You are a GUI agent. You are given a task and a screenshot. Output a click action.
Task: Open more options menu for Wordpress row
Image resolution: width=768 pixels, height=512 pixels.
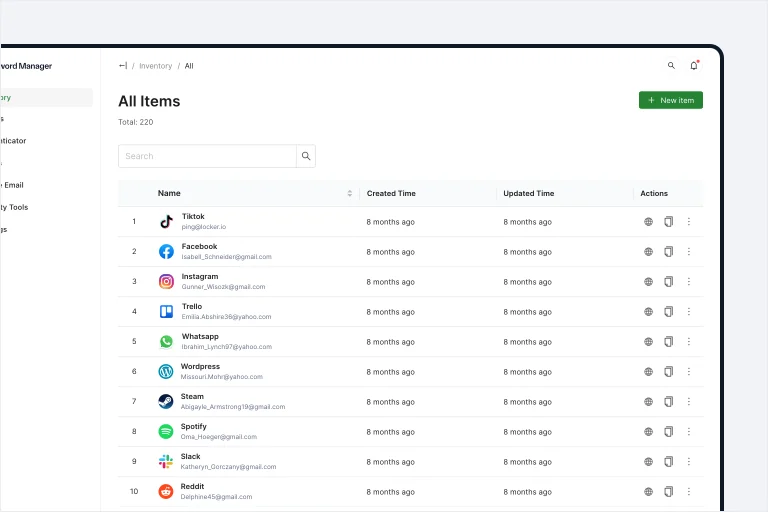pos(689,371)
